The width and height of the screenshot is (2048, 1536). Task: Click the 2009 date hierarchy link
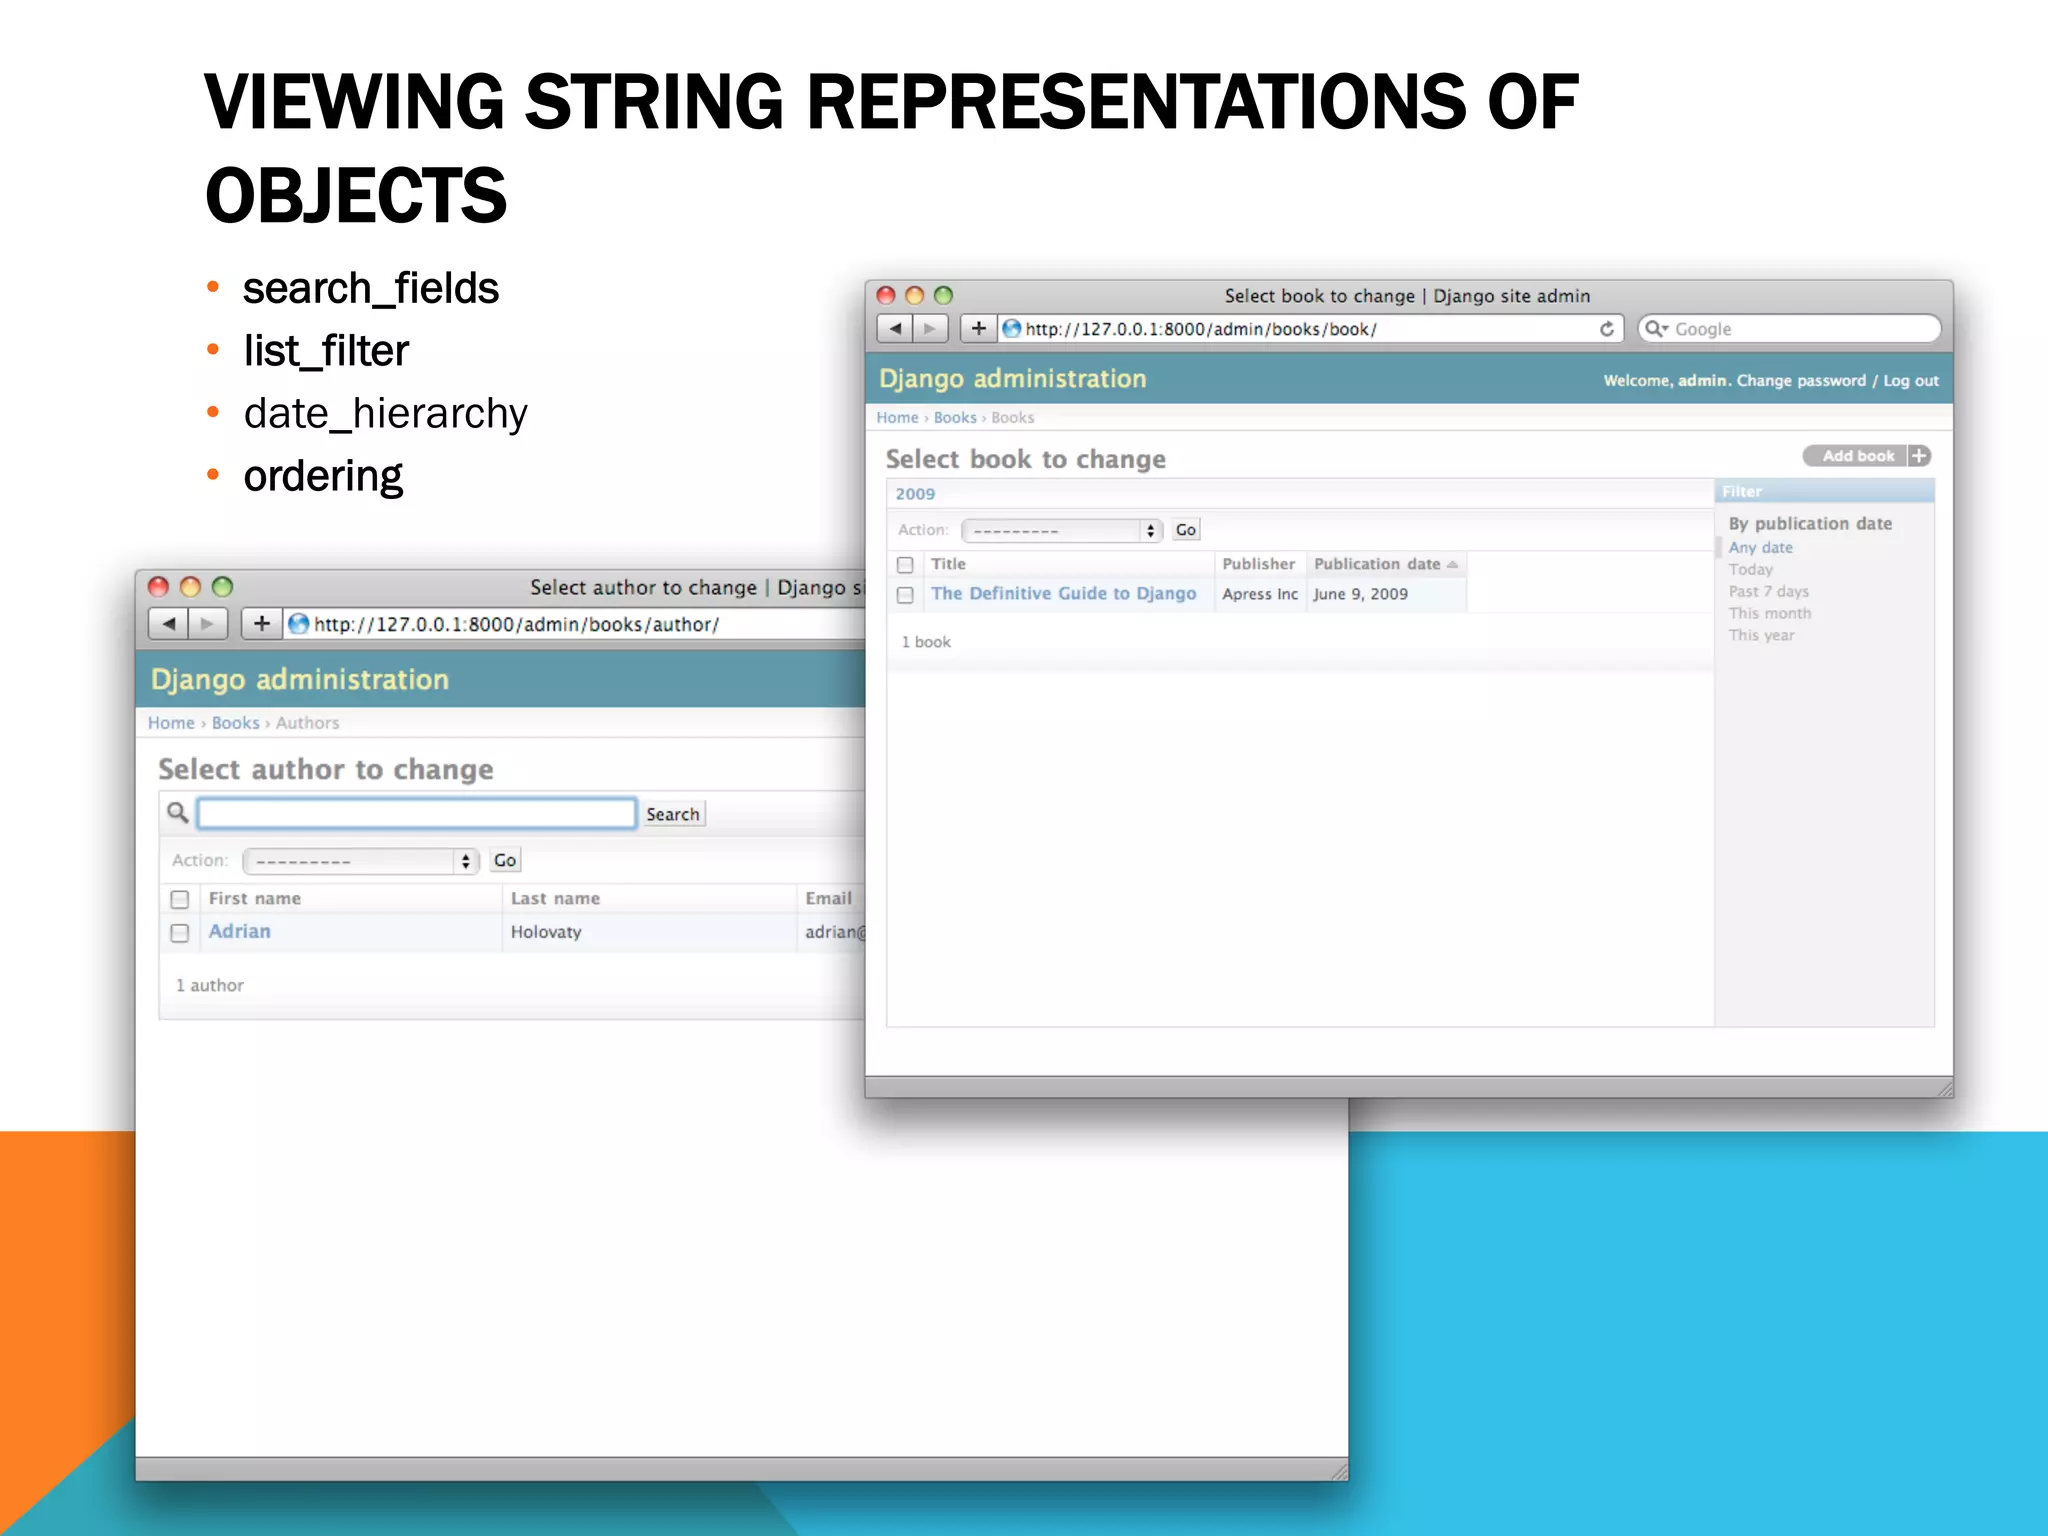coord(915,494)
